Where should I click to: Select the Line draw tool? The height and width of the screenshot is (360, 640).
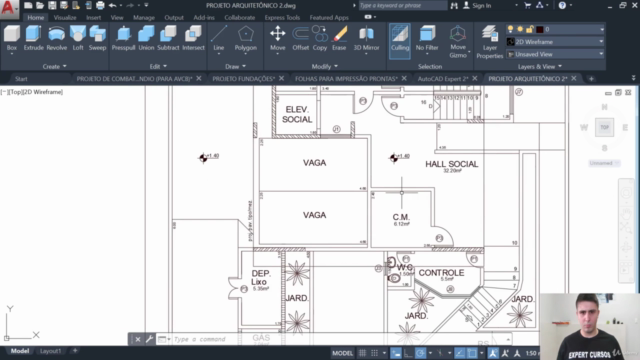click(219, 39)
